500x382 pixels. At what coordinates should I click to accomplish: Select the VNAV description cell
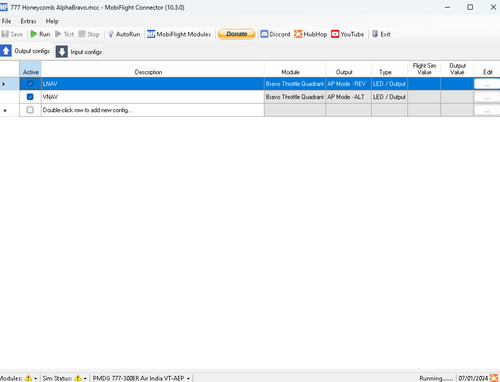coord(153,97)
